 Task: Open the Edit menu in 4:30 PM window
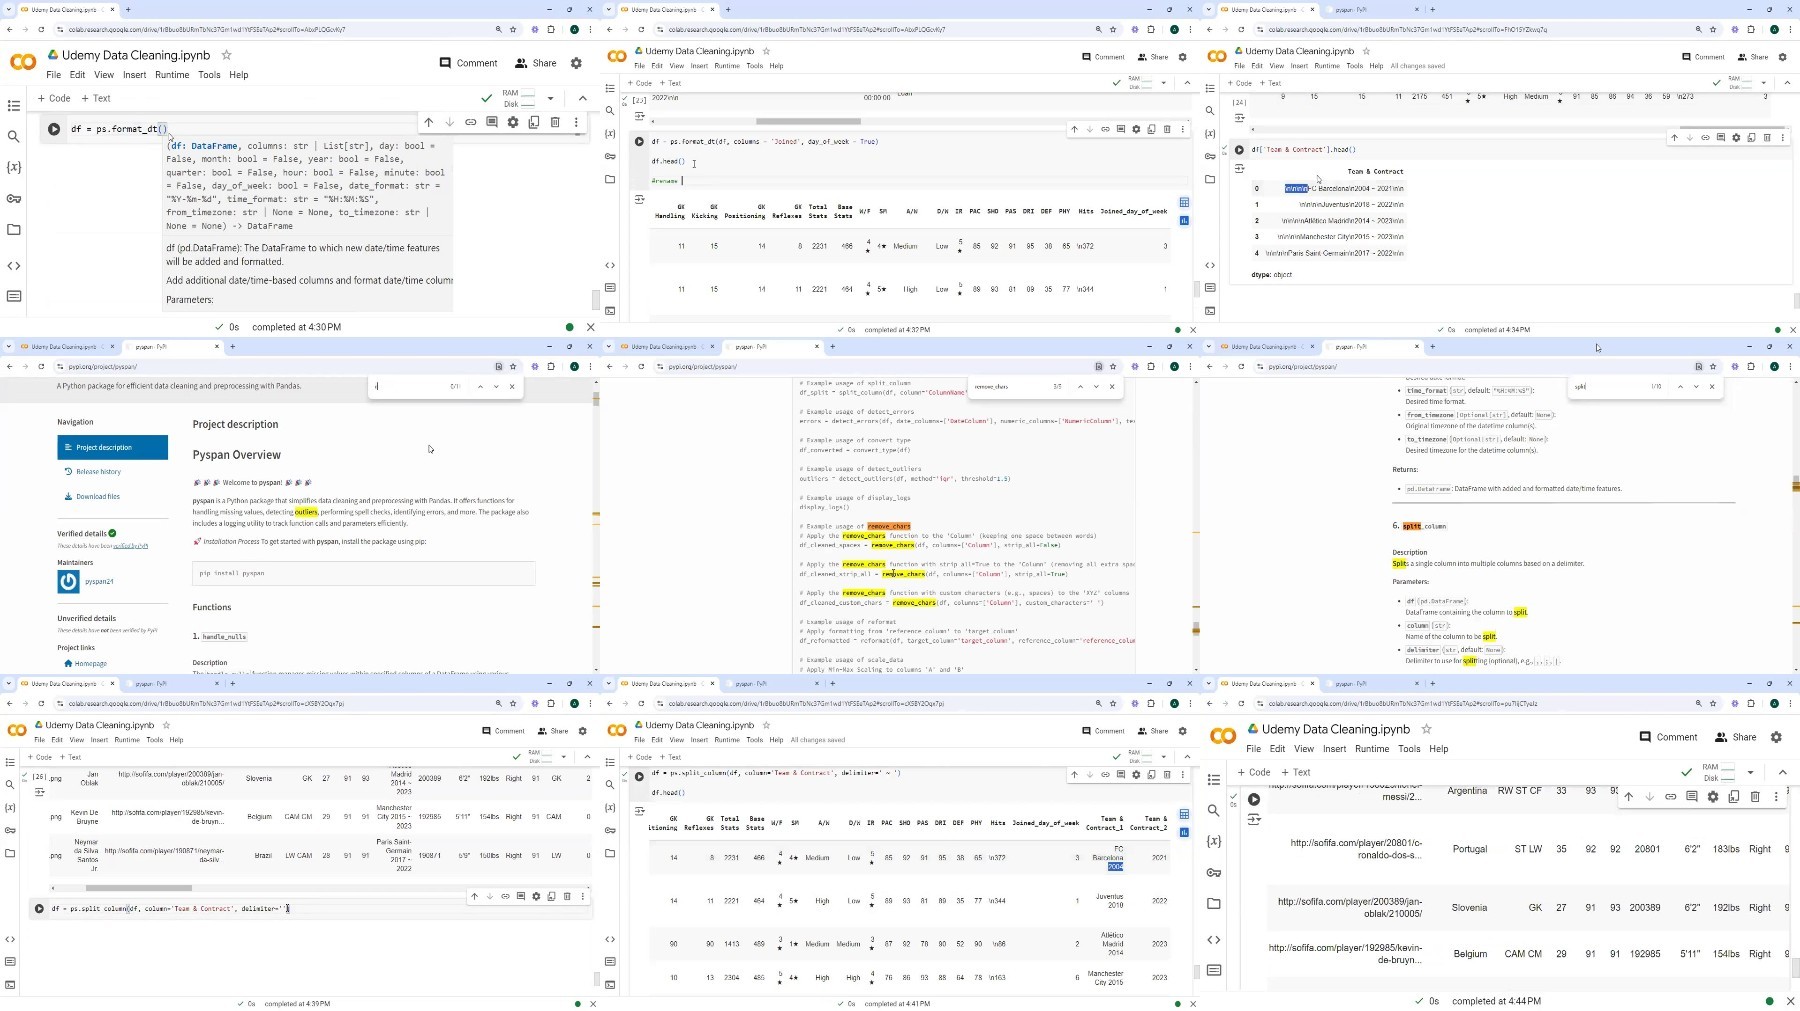[x=78, y=75]
